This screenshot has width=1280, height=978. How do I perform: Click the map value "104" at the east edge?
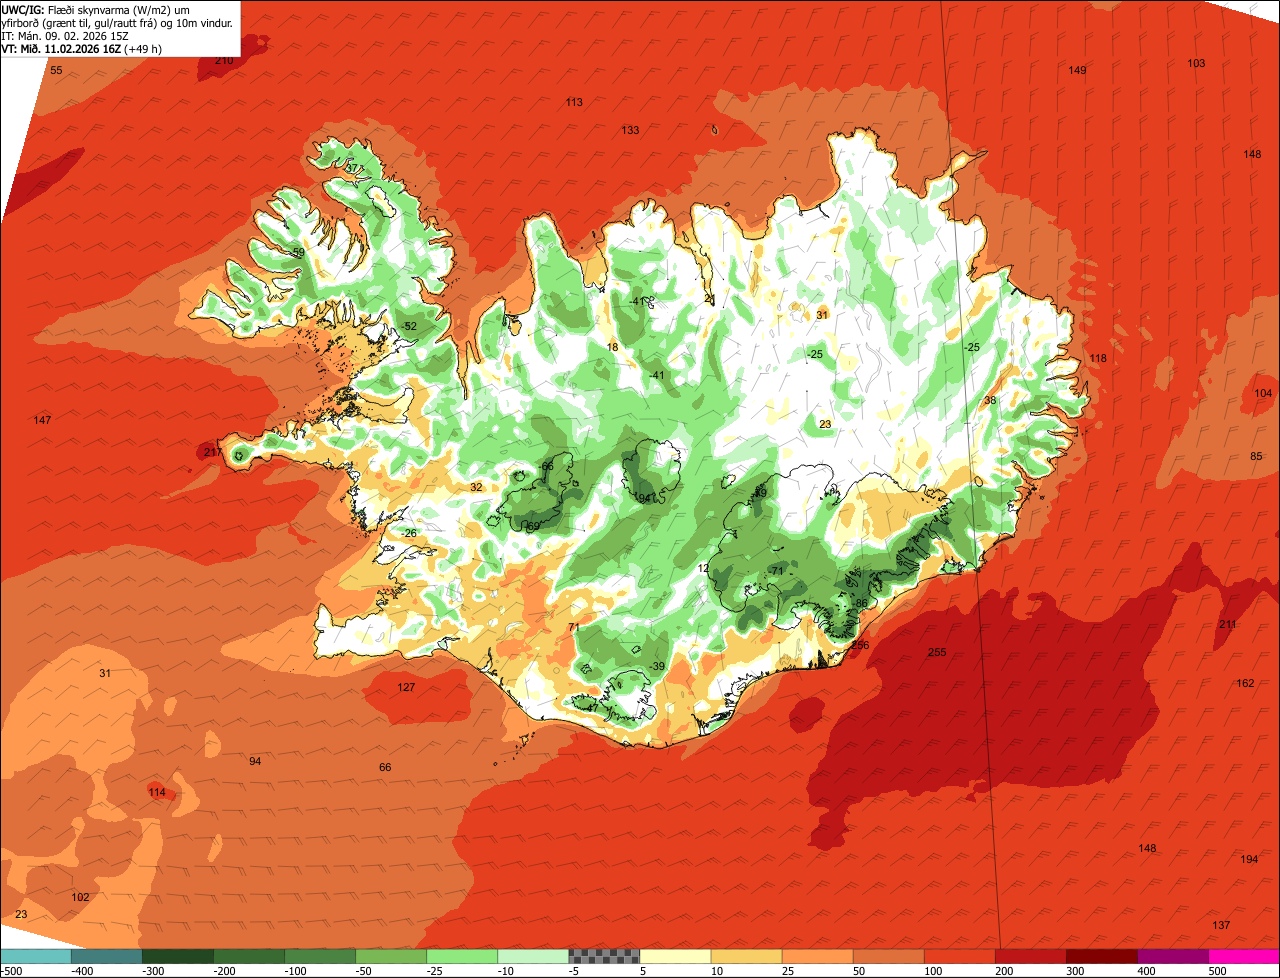[x=1263, y=393]
